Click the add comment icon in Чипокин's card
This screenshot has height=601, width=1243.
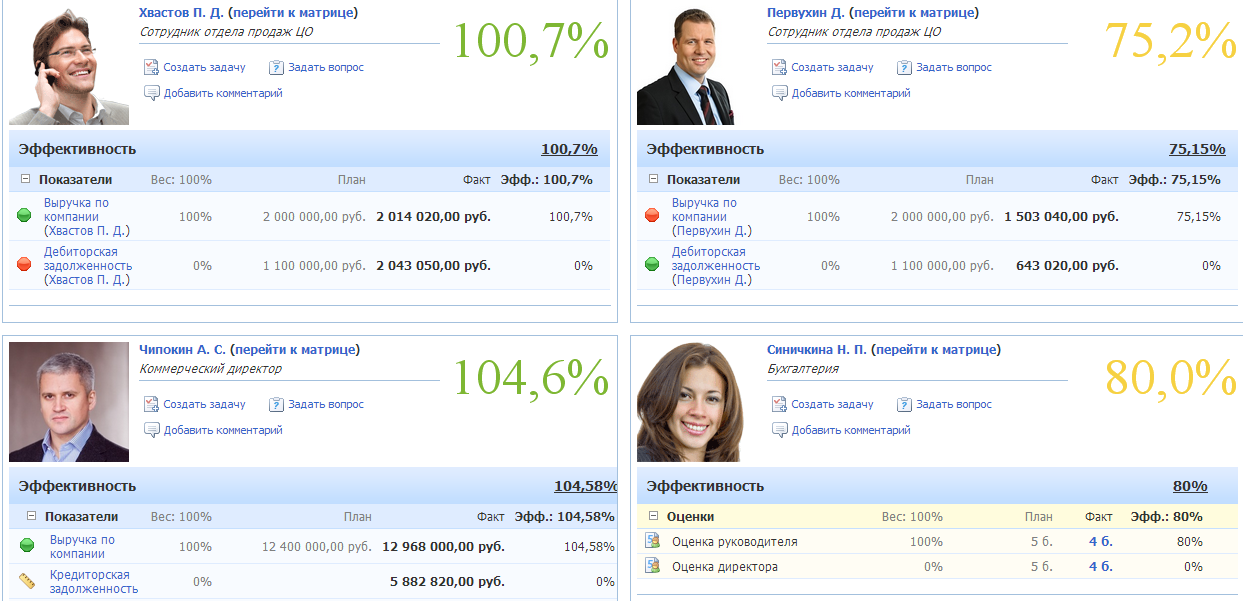click(x=151, y=430)
